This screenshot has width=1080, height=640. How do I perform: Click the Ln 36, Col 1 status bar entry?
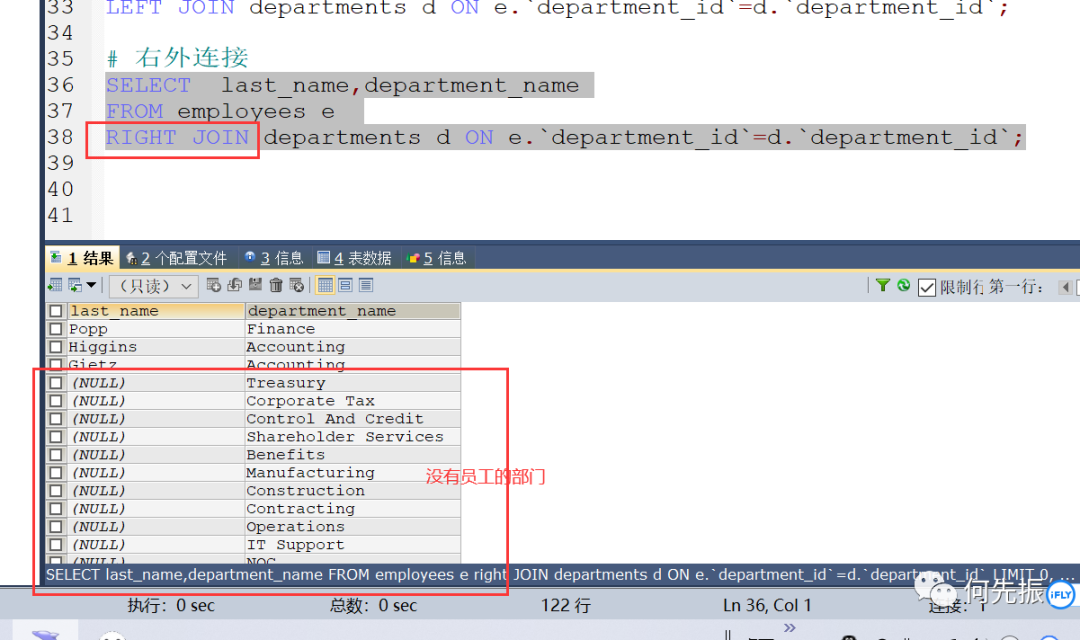[x=767, y=606]
